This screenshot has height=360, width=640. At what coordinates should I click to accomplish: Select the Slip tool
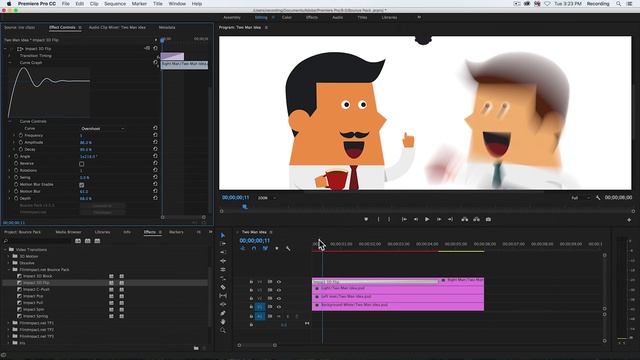[222, 296]
